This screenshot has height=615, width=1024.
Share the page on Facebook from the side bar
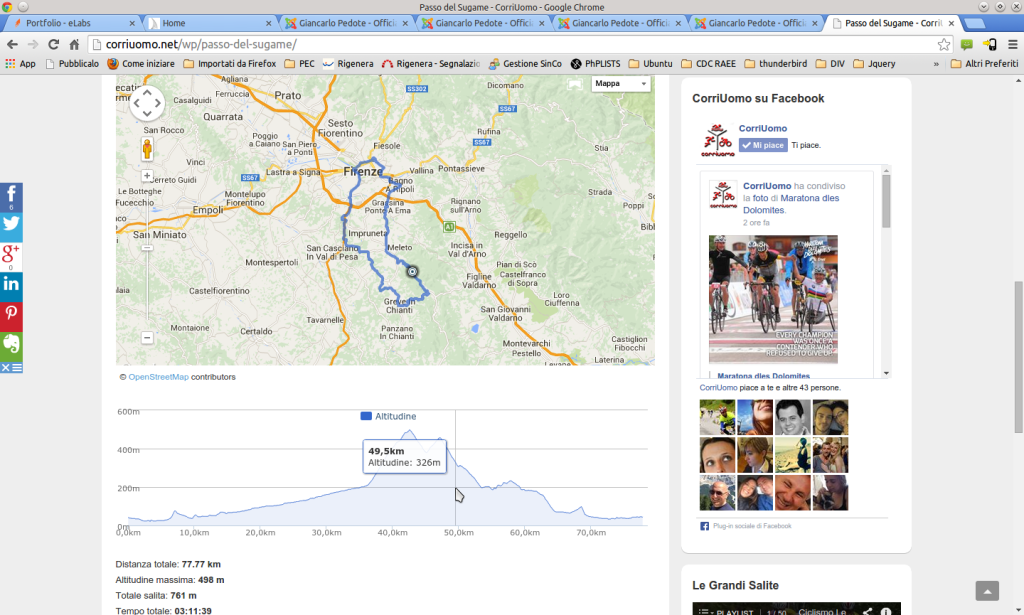(11, 197)
